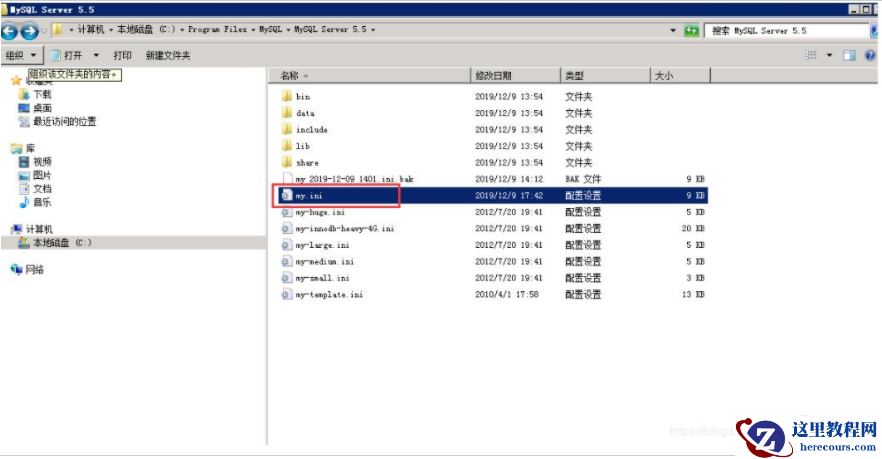
Task: Select the include folder icon
Action: pos(286,129)
